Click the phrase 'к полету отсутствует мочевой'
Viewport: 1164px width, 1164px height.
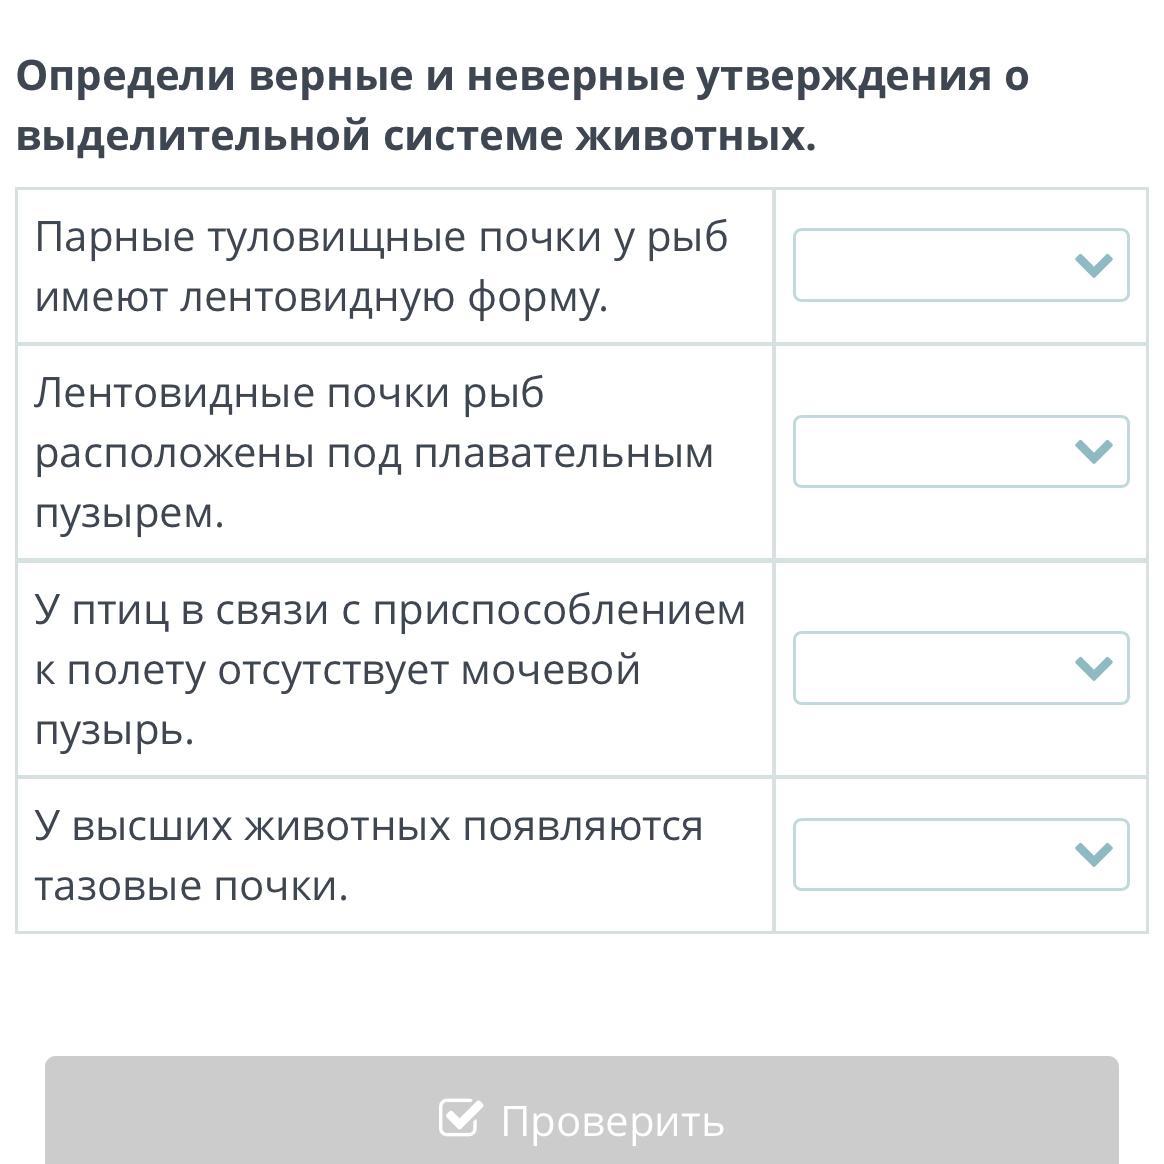click(x=337, y=669)
